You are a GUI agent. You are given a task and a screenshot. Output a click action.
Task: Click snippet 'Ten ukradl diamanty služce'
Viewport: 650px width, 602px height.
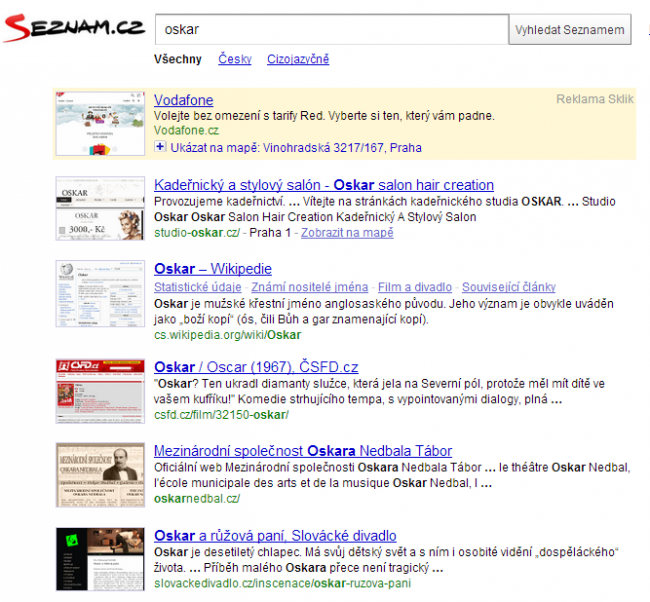point(379,391)
